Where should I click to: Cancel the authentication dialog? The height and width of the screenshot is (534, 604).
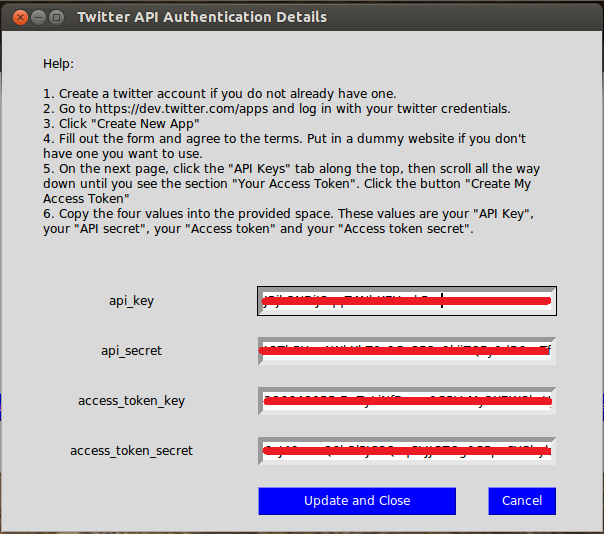point(522,501)
